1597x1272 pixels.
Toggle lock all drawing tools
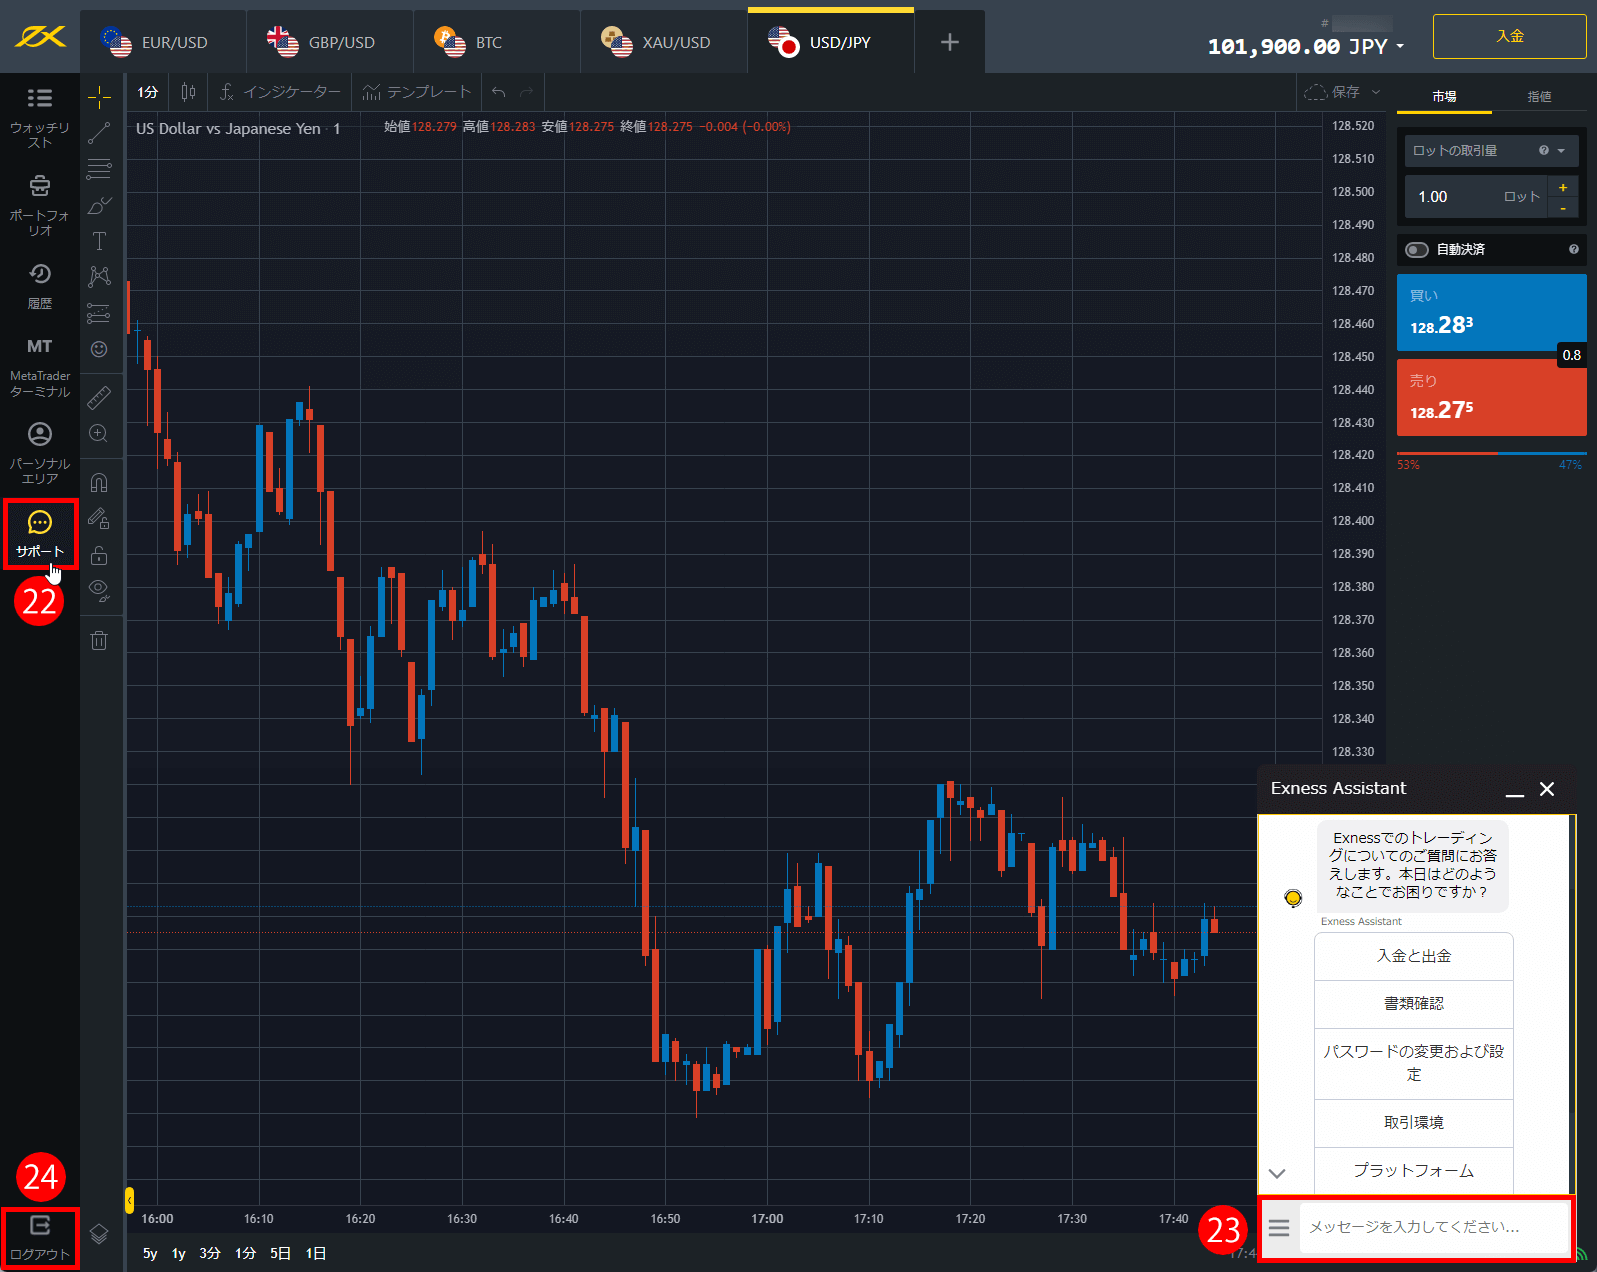tap(99, 555)
